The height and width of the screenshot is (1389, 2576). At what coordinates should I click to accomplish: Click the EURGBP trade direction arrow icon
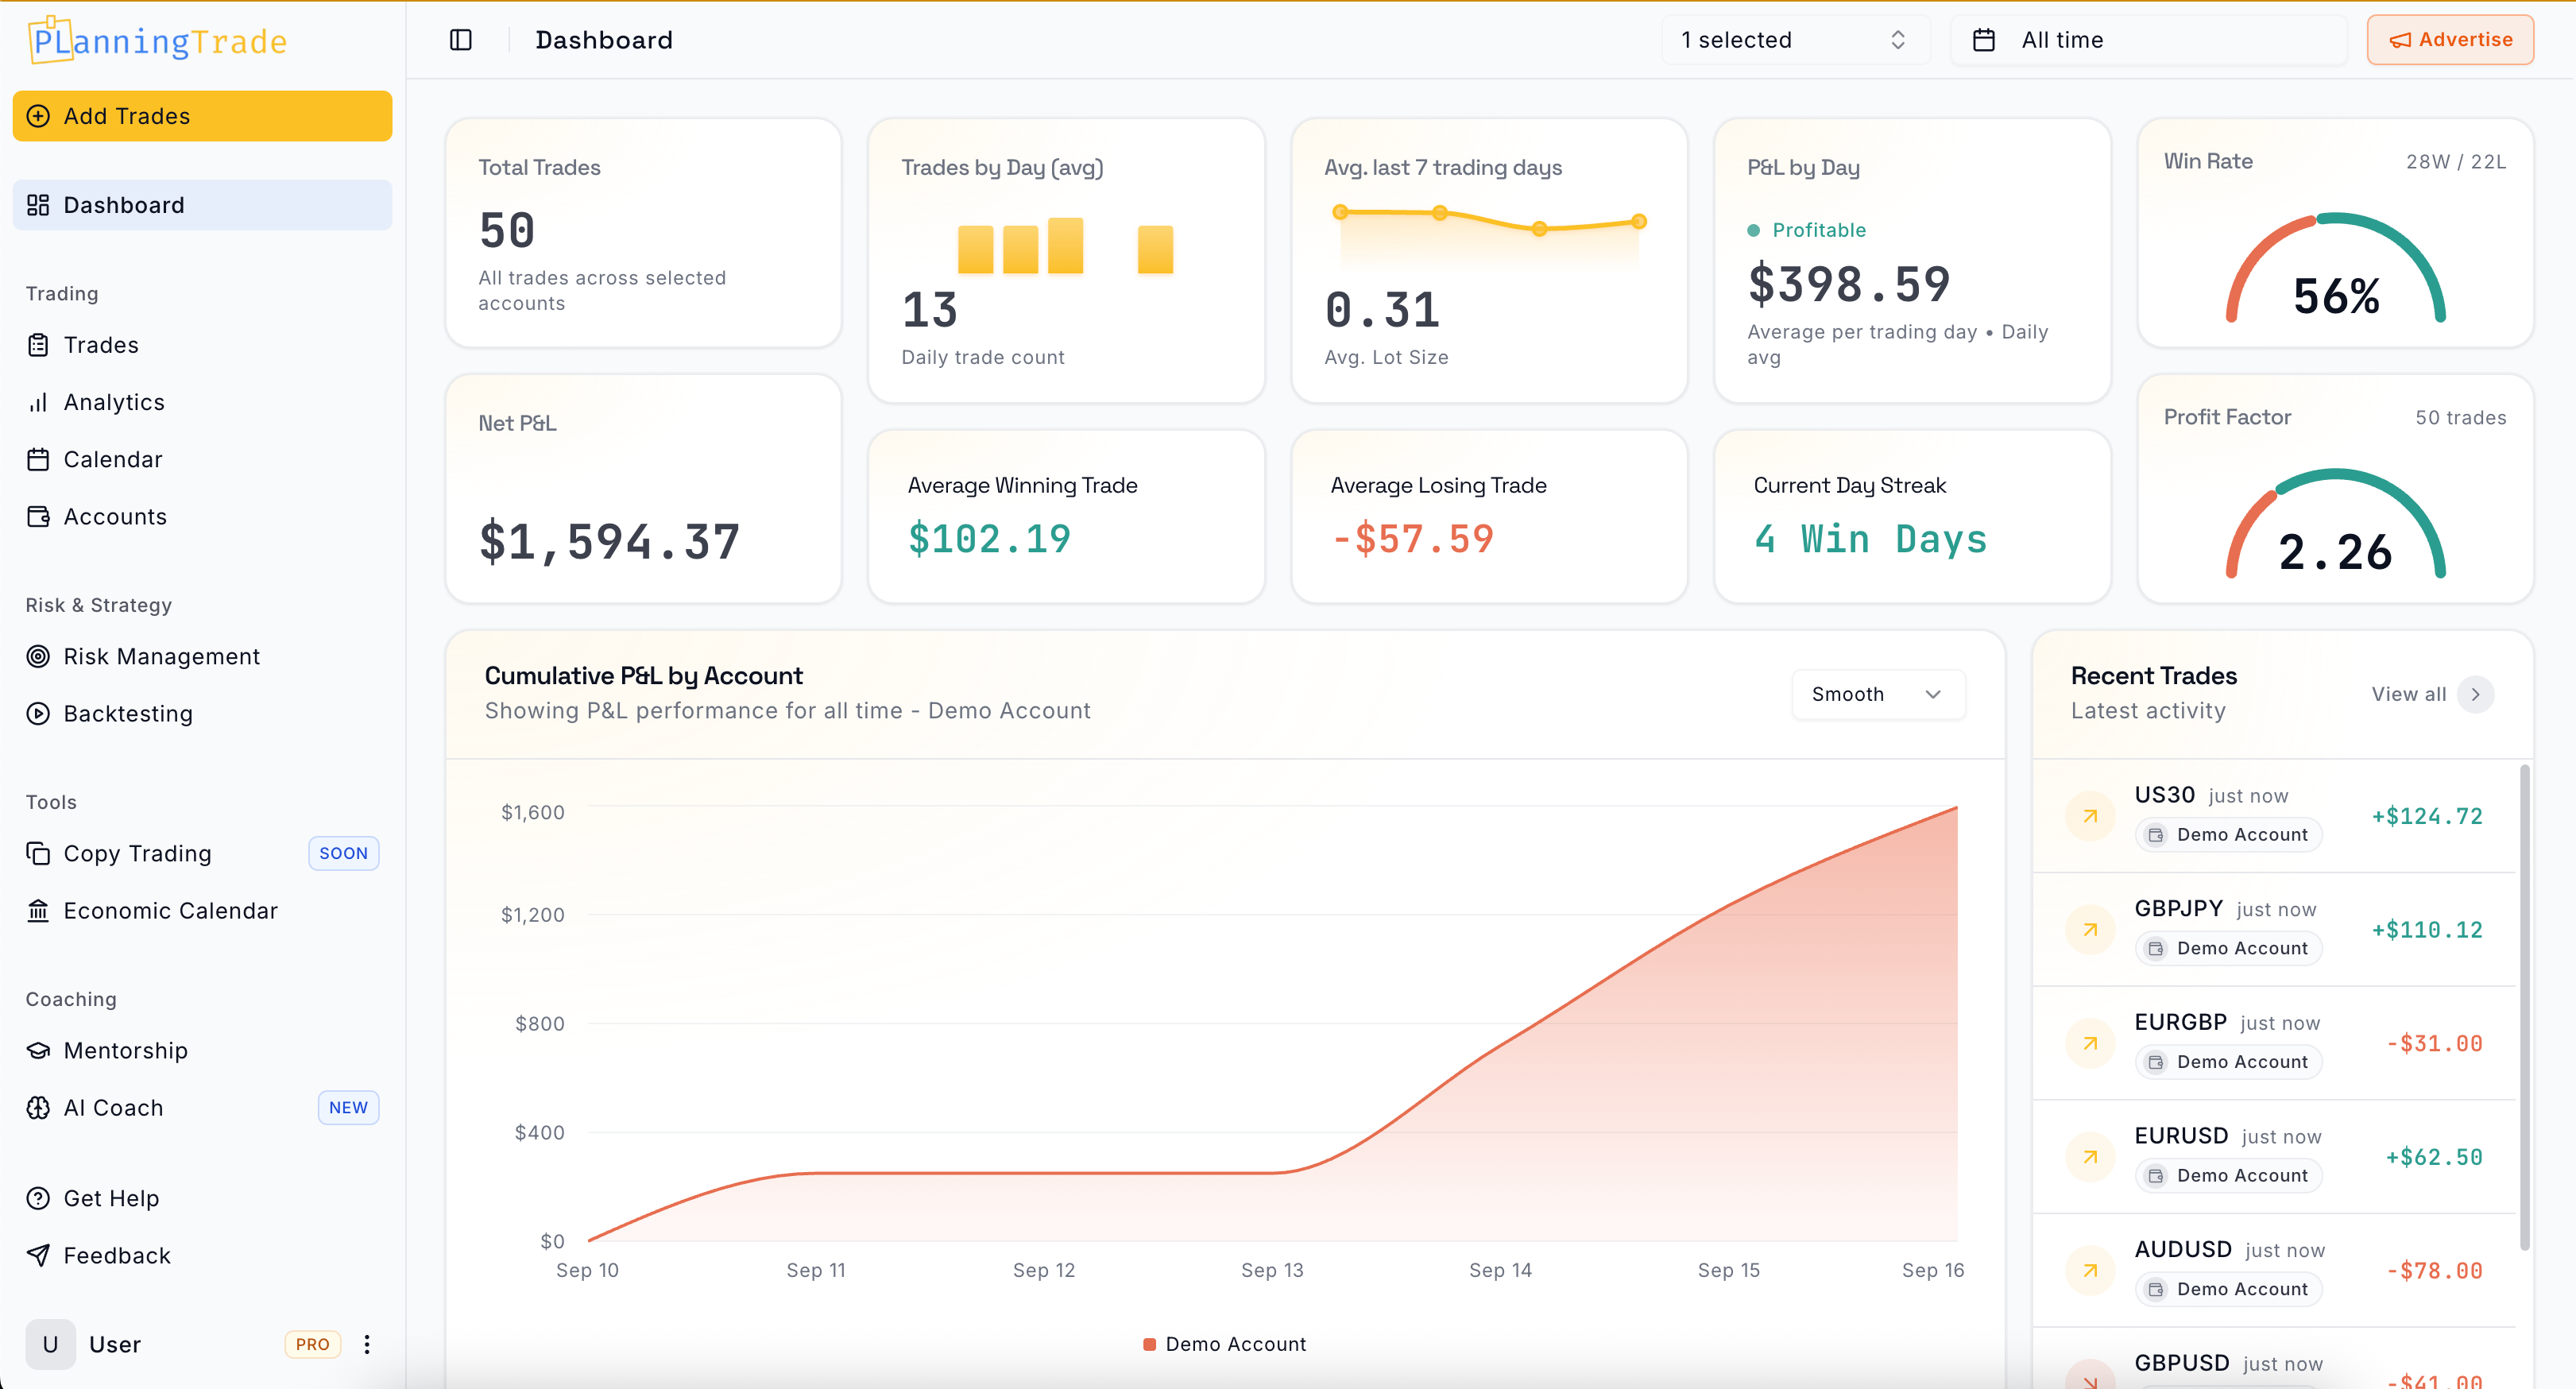pyautogui.click(x=2090, y=1043)
